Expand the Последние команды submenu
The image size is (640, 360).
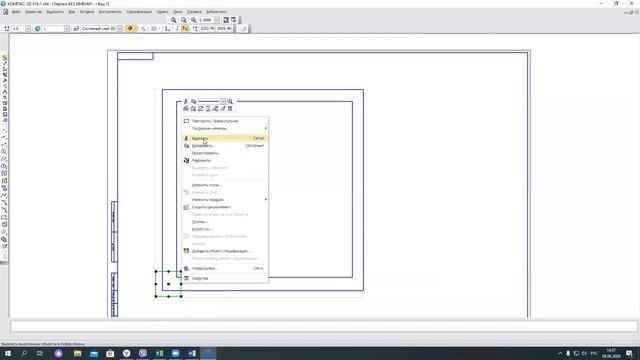[x=225, y=129]
